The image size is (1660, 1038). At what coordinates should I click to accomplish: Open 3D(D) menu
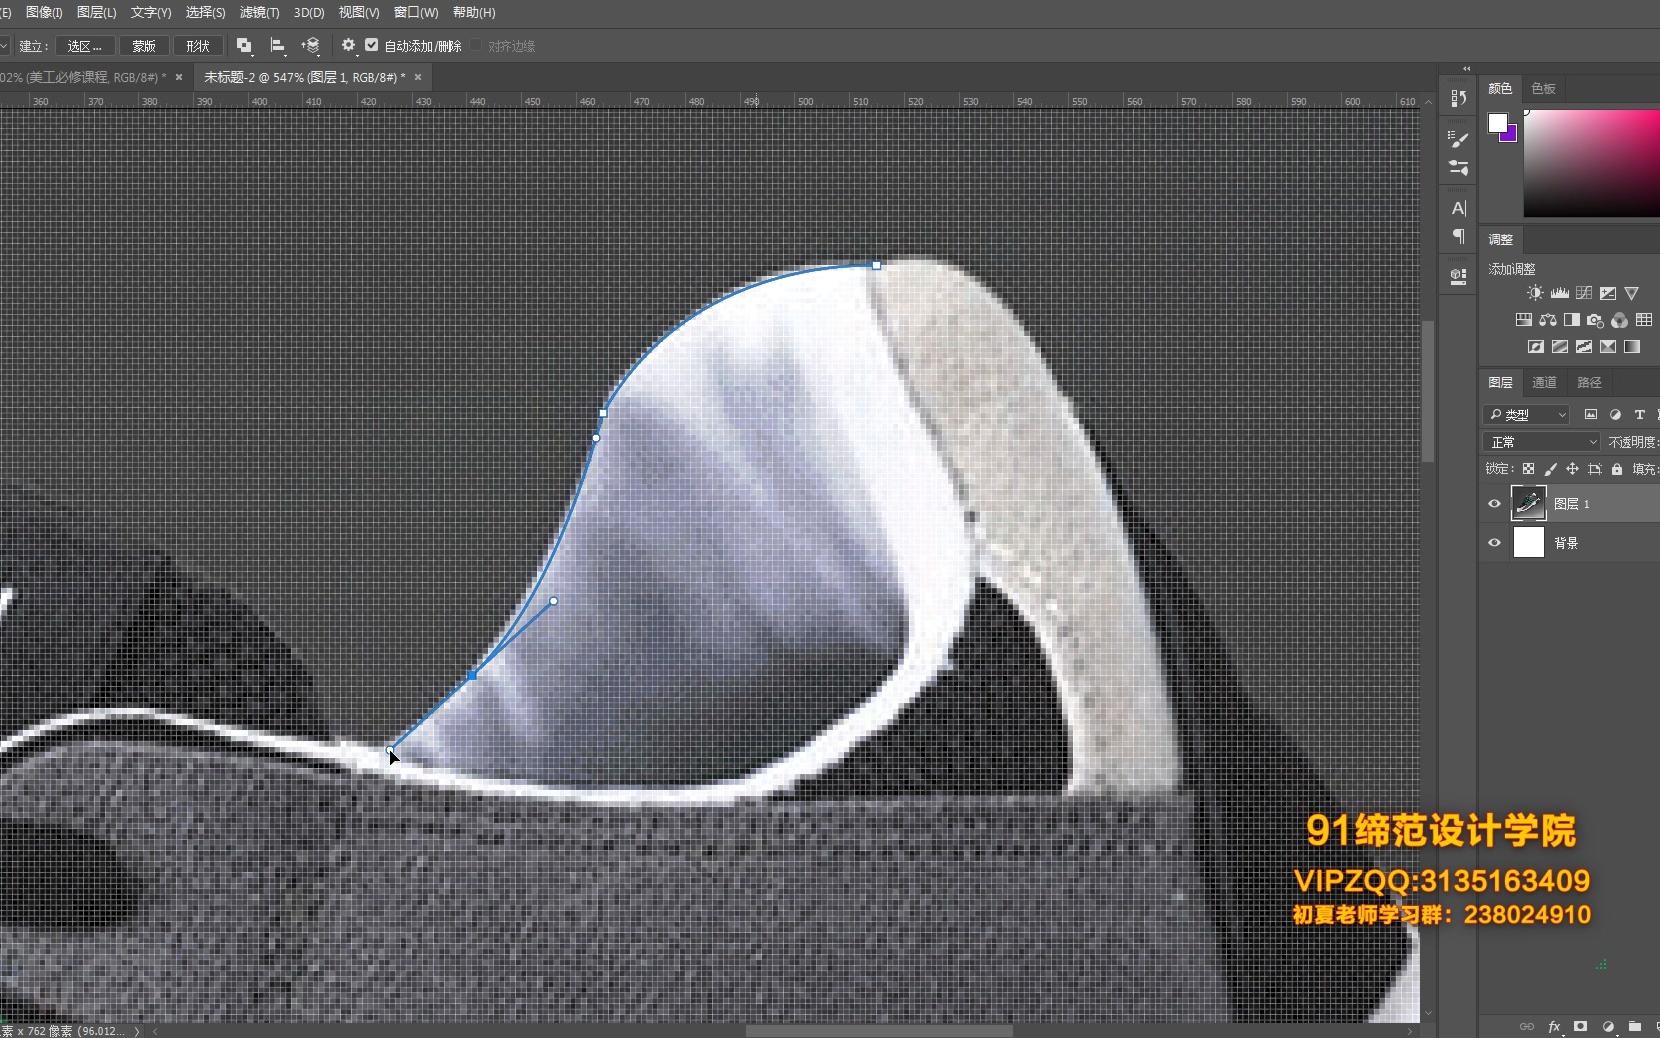pos(309,12)
